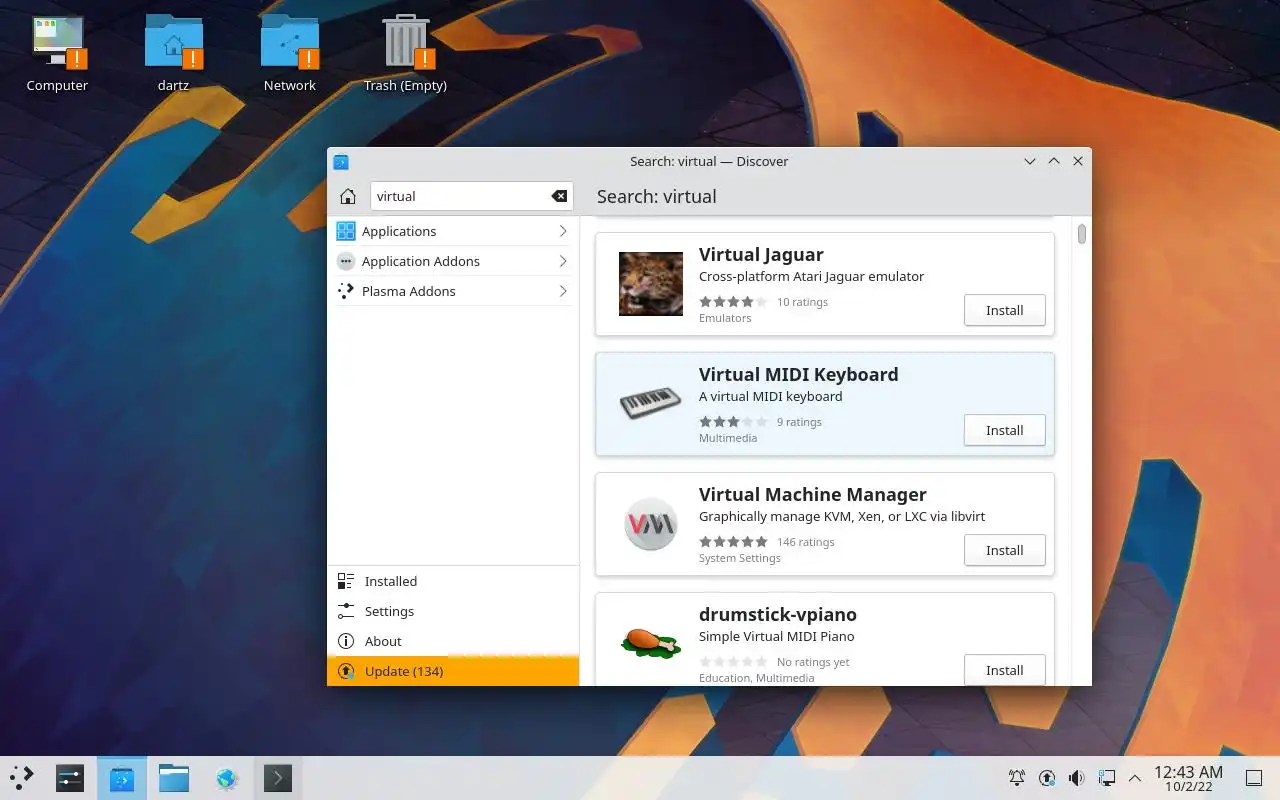Screen dimensions: 1280x800
Task: Open notifications bell in system tray
Action: point(1017,778)
